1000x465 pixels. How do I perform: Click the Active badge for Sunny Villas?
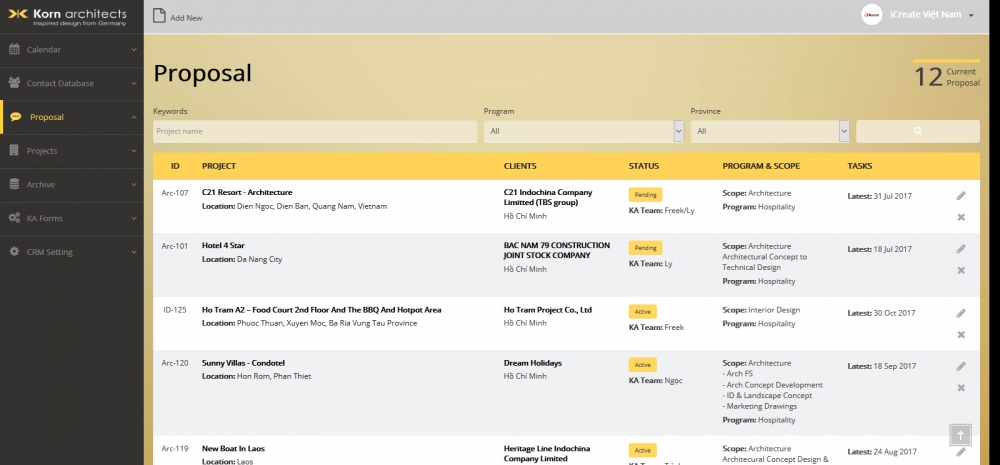coord(642,365)
